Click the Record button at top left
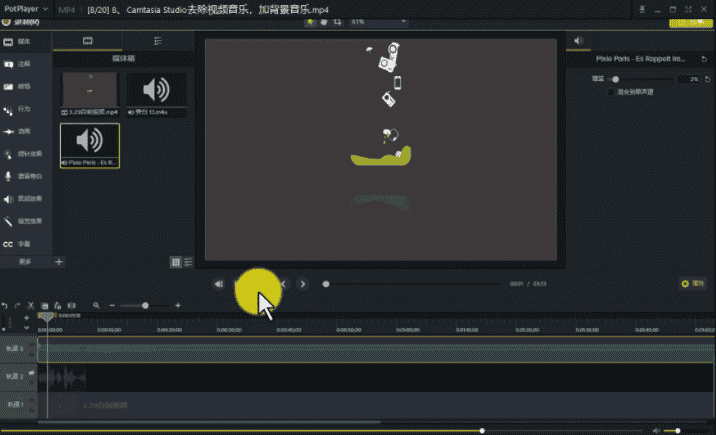The width and height of the screenshot is (716, 435). click(x=21, y=22)
